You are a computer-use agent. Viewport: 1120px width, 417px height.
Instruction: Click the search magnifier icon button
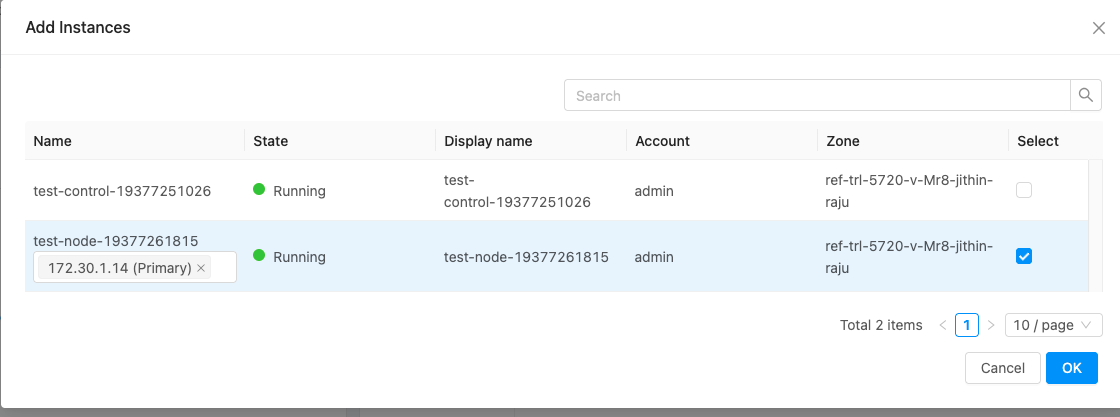click(x=1085, y=96)
